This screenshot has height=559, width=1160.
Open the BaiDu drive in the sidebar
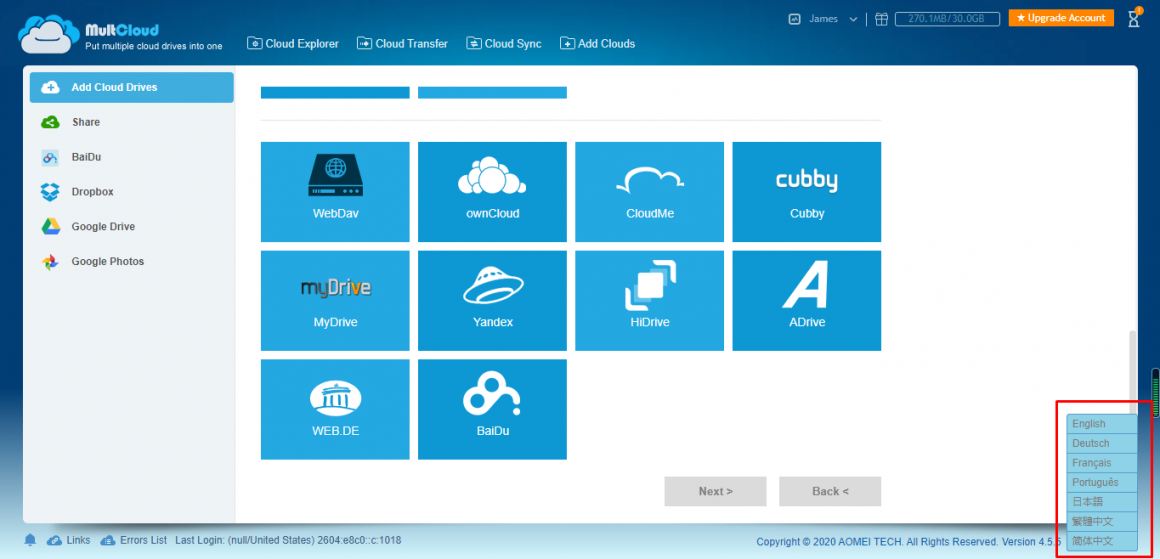(132, 157)
